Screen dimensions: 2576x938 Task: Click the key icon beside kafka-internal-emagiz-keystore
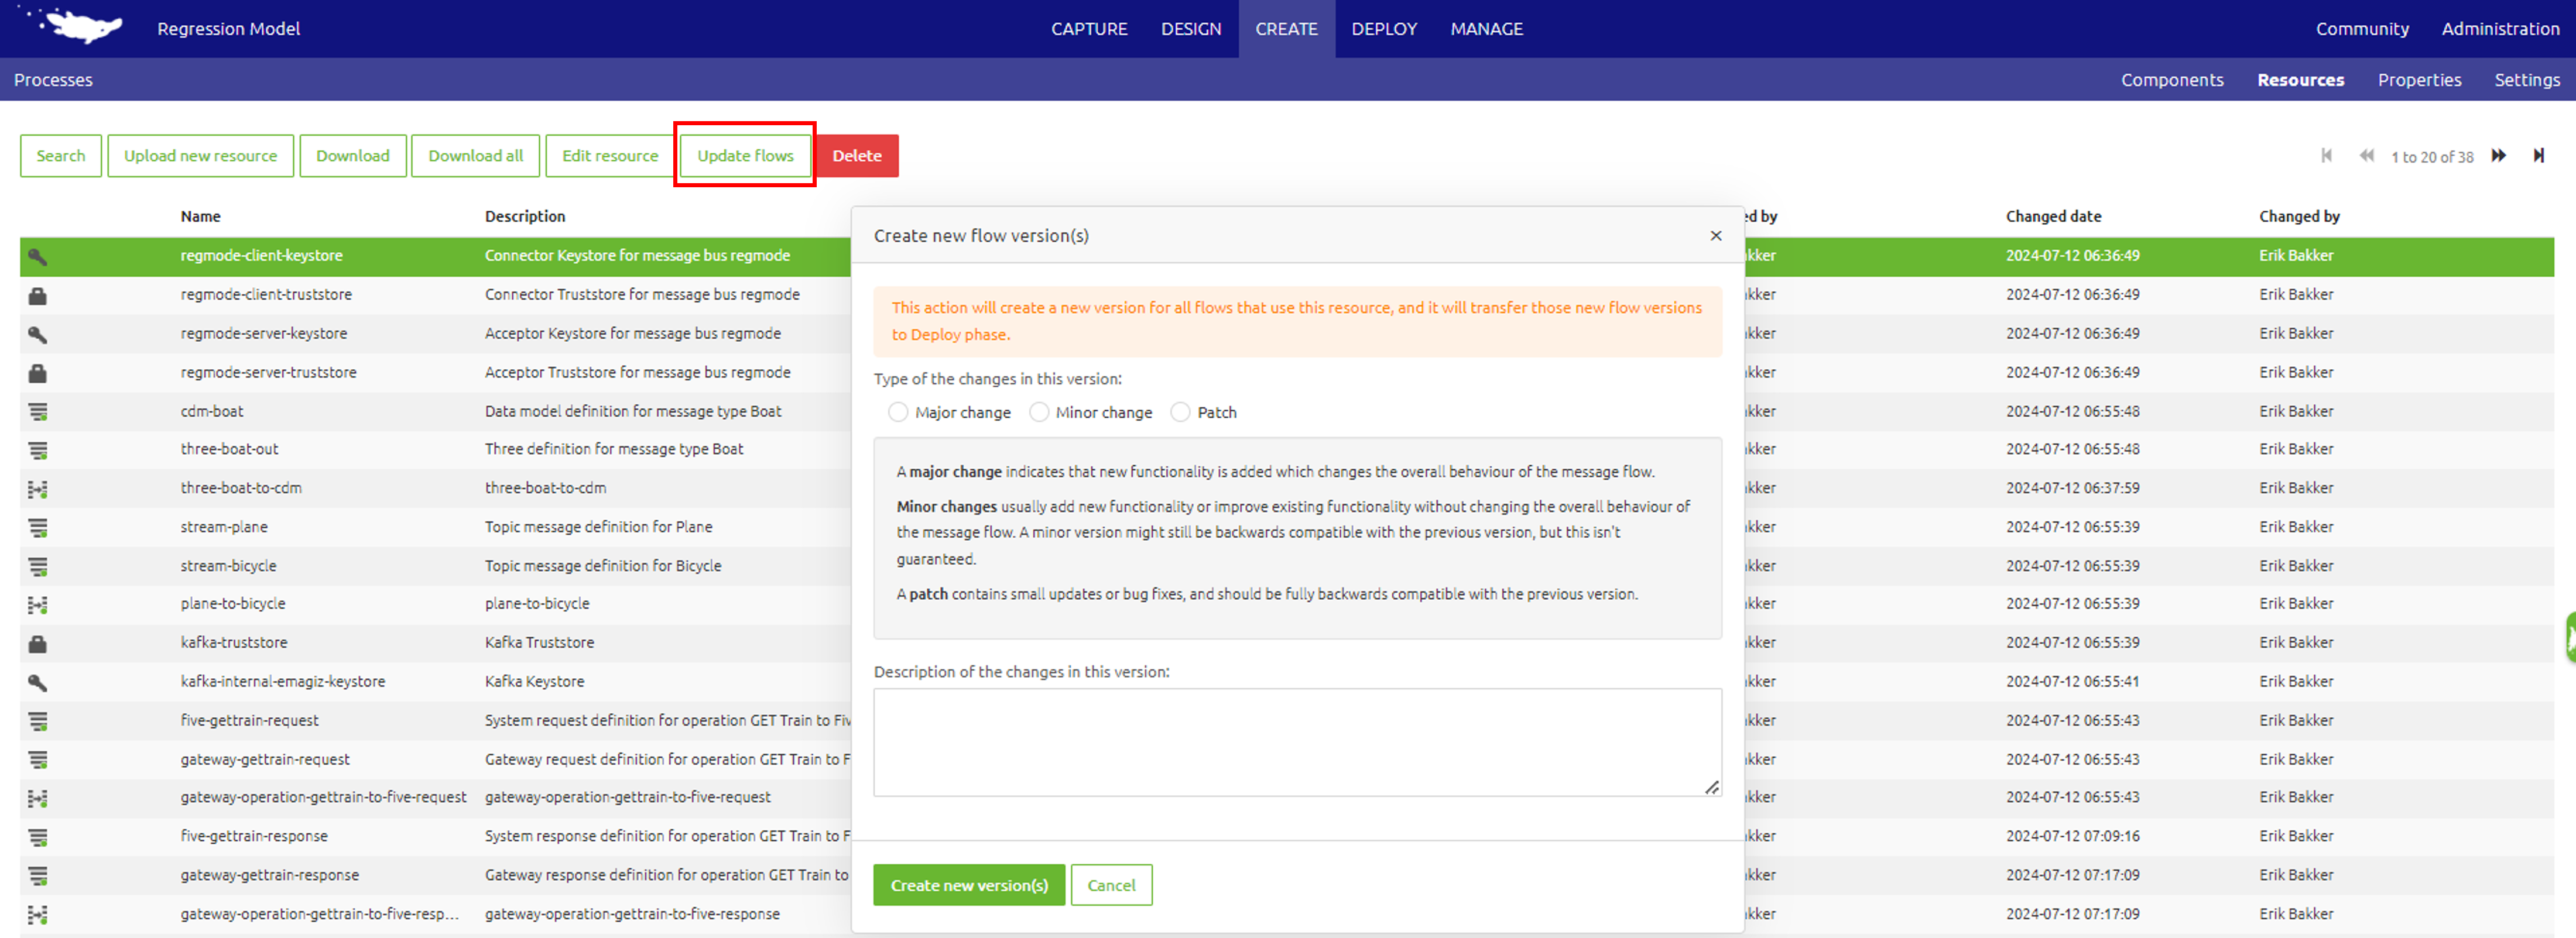click(x=37, y=682)
